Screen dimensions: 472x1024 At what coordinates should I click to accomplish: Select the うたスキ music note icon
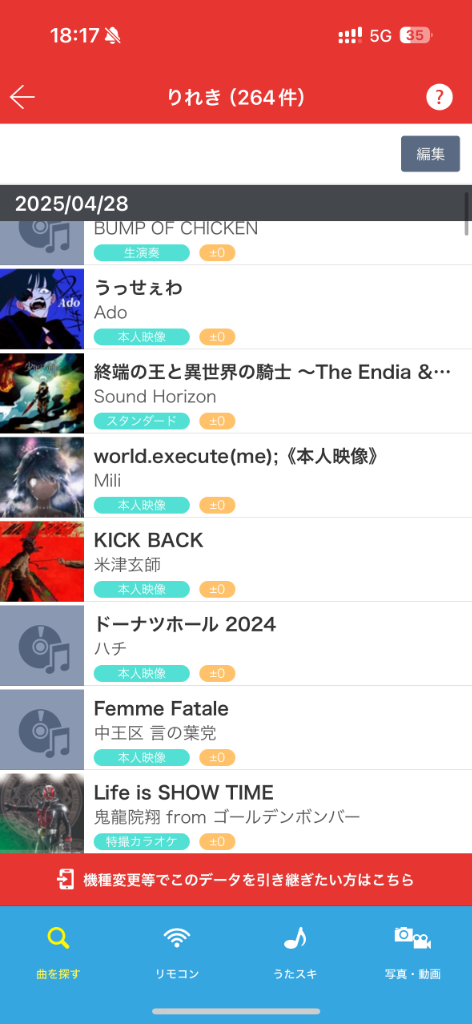pyautogui.click(x=295, y=938)
